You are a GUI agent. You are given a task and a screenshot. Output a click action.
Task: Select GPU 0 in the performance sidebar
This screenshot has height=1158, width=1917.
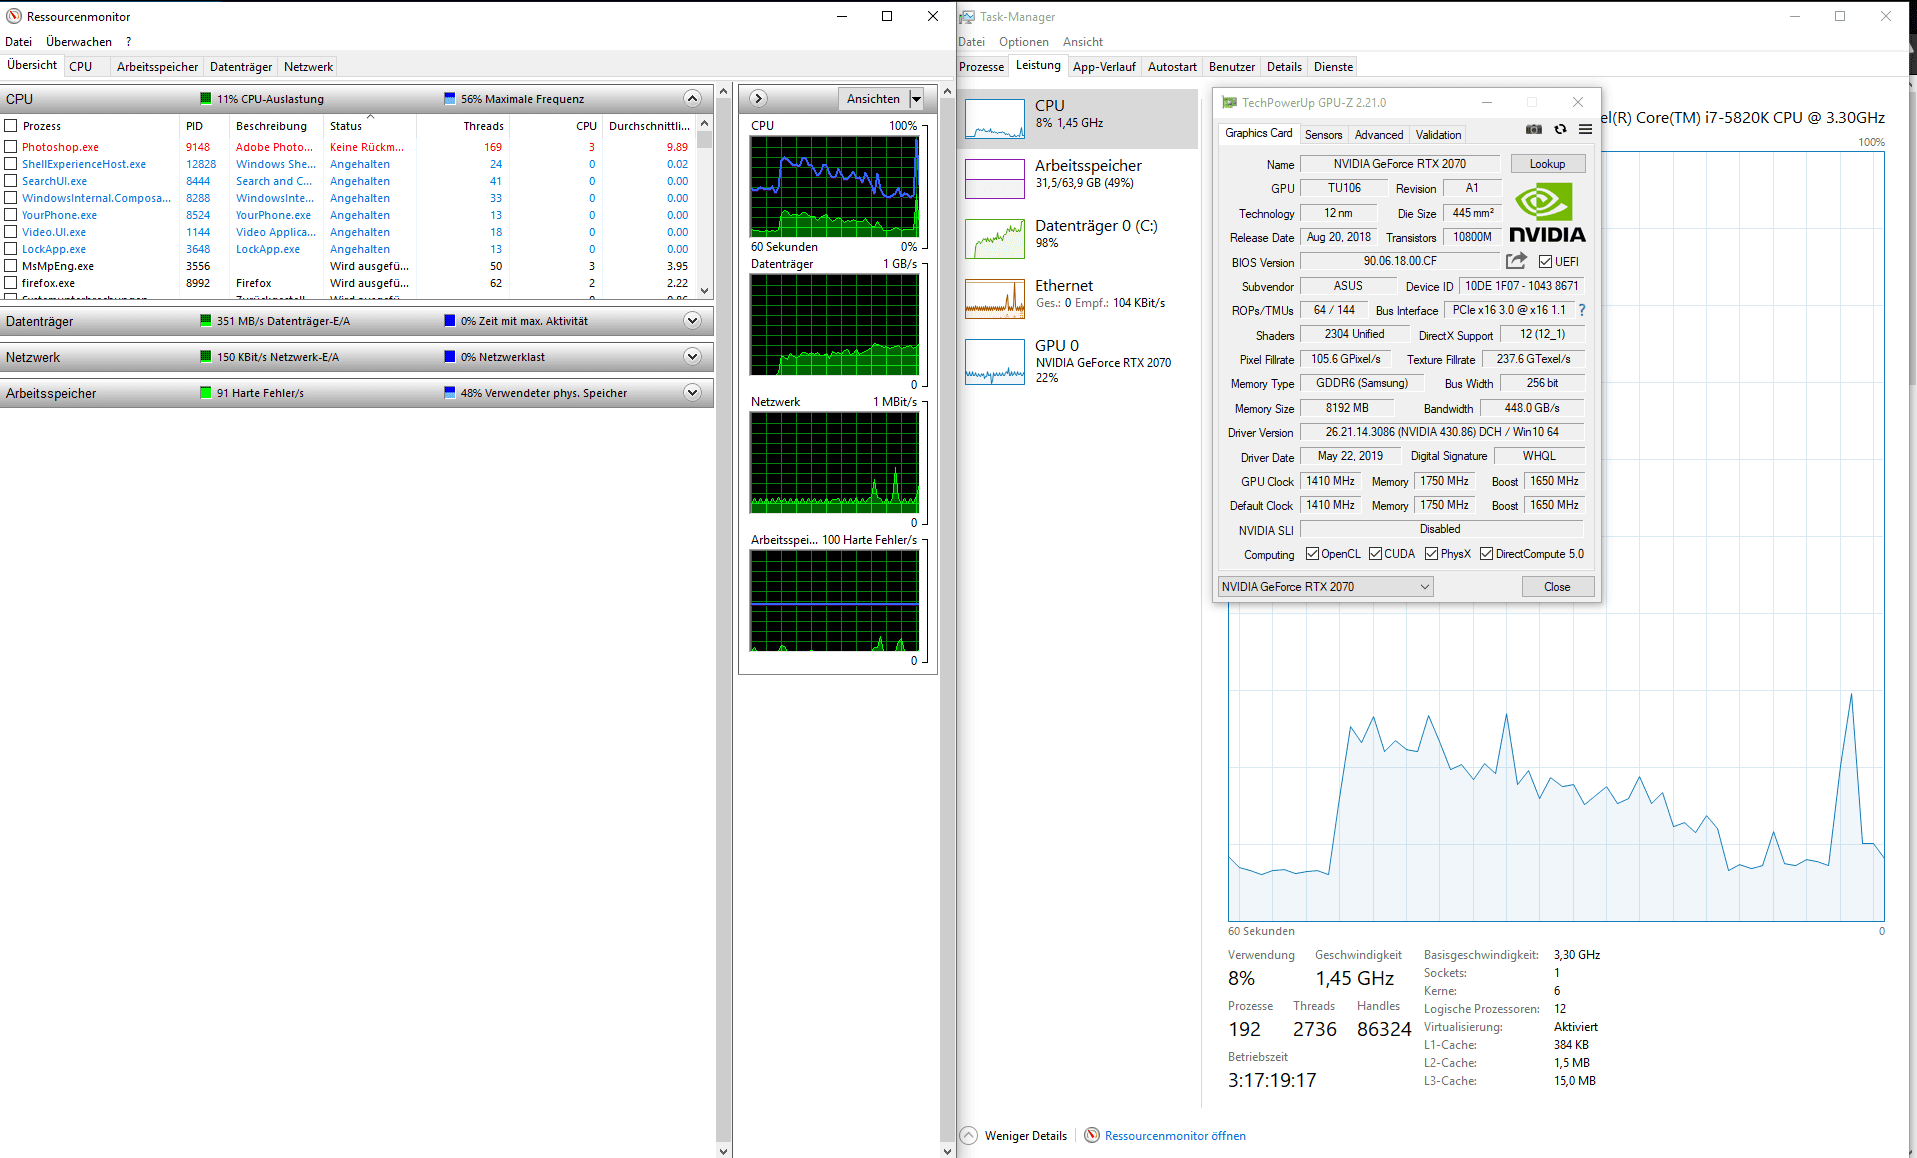point(1079,360)
